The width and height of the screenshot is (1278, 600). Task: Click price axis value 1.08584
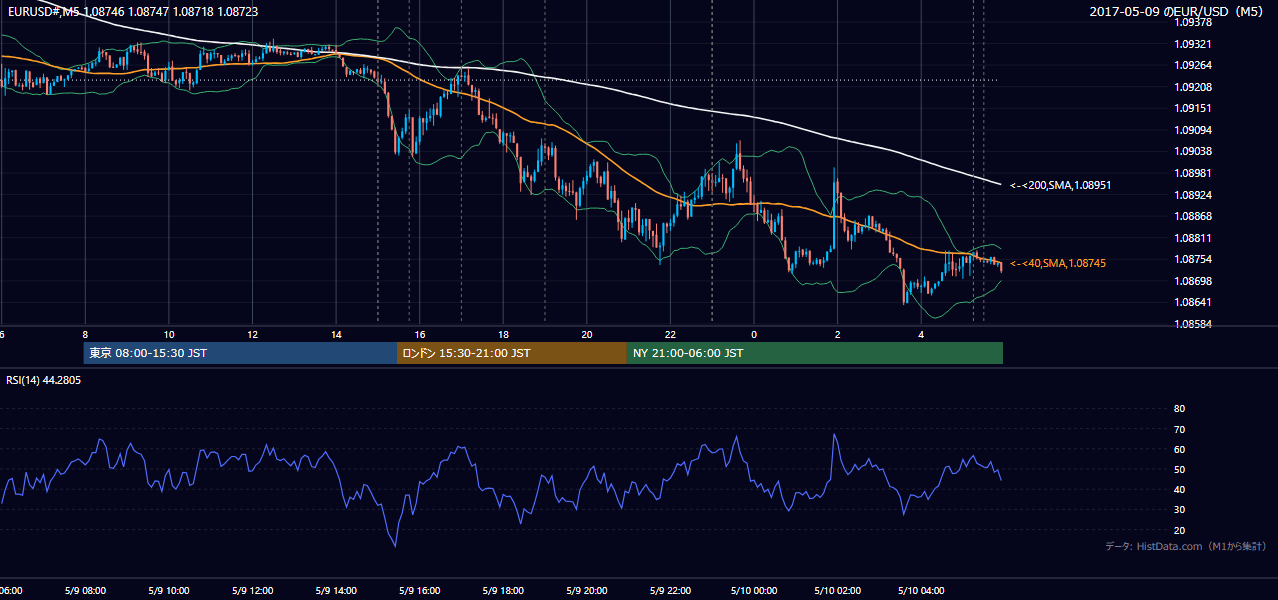pyautogui.click(x=1193, y=324)
